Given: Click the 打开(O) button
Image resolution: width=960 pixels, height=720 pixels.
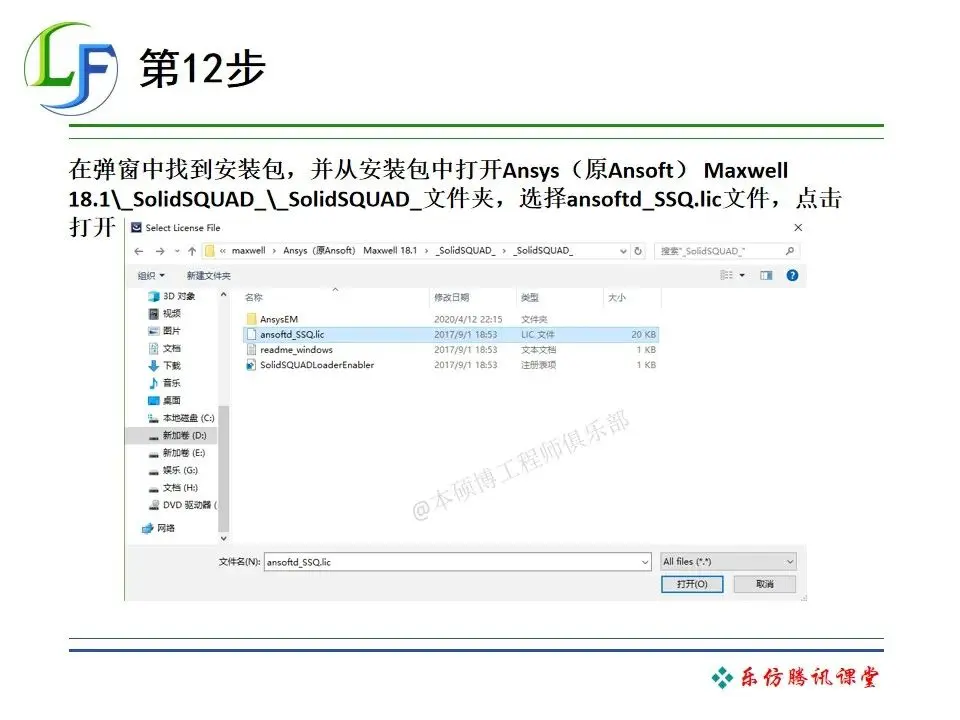Looking at the screenshot, I should click(692, 584).
